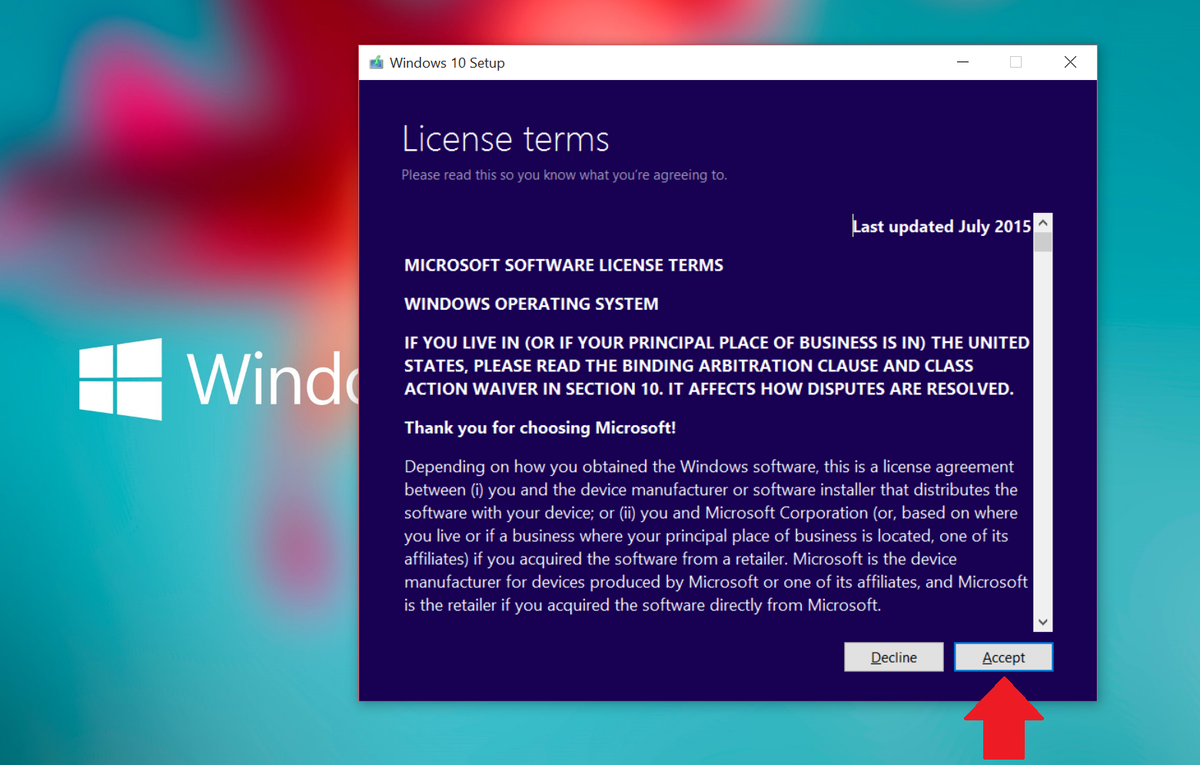Click the Windows 10 Setup title bar icon

[376, 62]
